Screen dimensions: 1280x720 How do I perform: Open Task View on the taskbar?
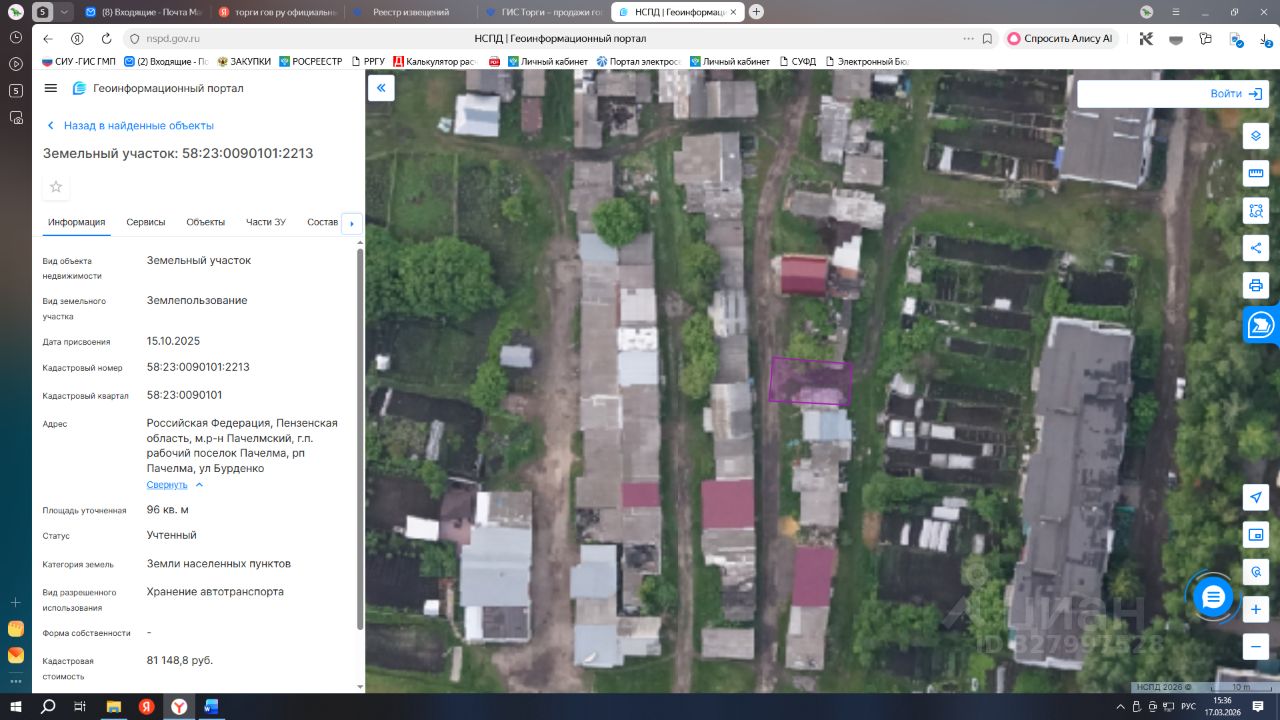pos(80,706)
